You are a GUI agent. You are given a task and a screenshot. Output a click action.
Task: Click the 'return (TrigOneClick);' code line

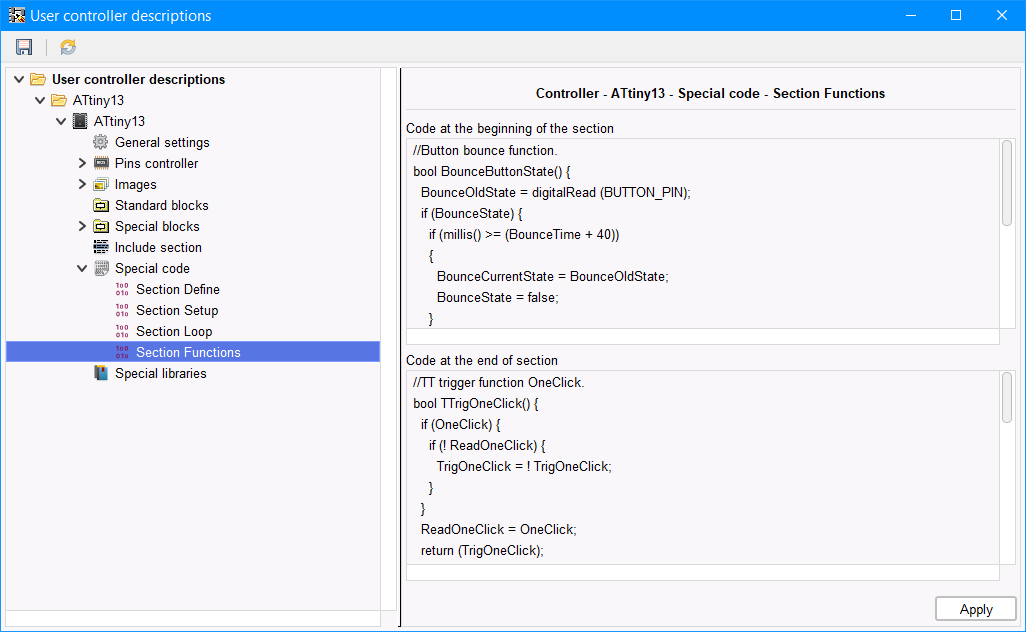point(482,551)
